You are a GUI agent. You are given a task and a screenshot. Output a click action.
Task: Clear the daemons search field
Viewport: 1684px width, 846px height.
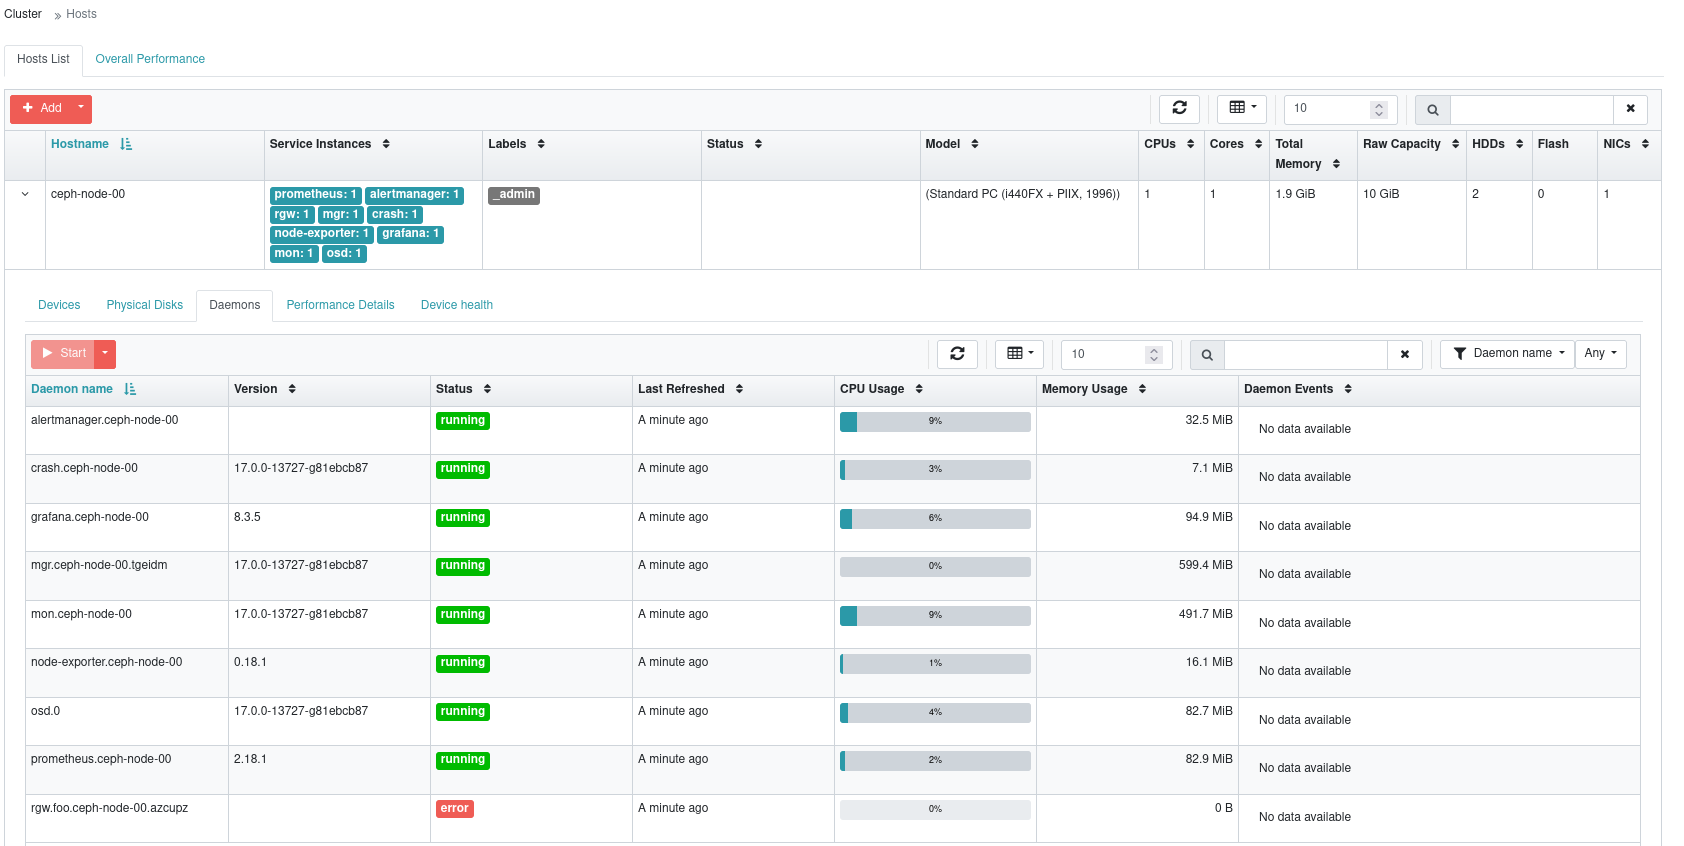(1405, 355)
